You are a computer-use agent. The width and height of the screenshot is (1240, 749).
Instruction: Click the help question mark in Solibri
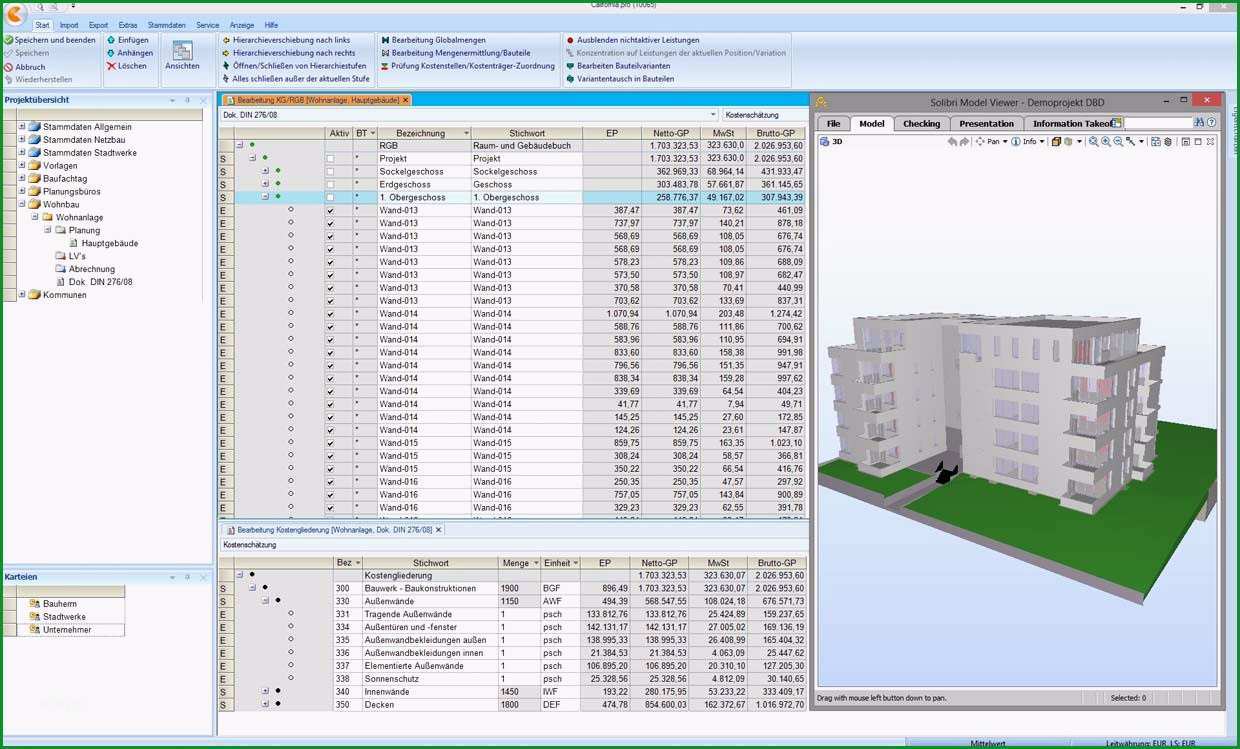pos(1211,123)
